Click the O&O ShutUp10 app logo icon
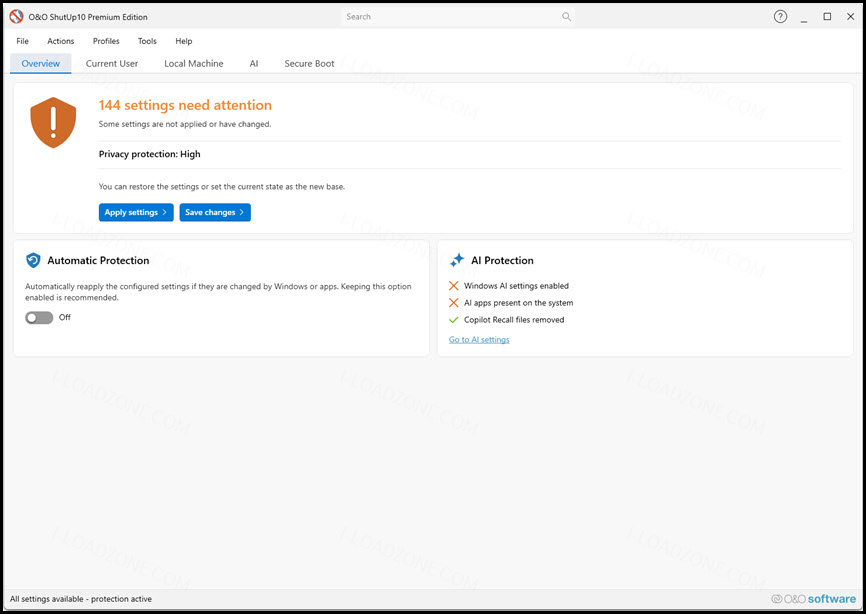Screen dimensions: 866x614 pos(17,17)
